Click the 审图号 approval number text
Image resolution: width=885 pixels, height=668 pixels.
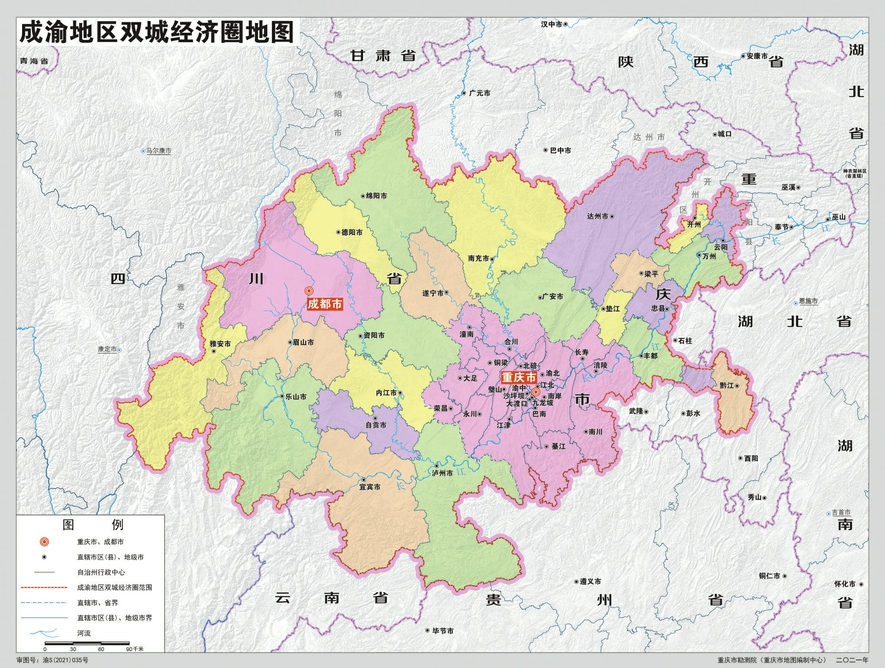50,659
